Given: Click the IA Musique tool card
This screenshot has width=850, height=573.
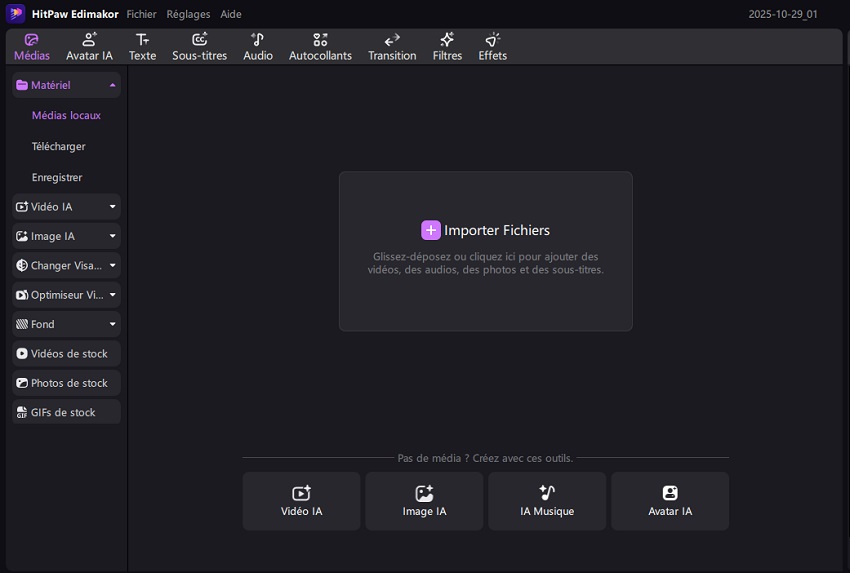Looking at the screenshot, I should pyautogui.click(x=547, y=501).
